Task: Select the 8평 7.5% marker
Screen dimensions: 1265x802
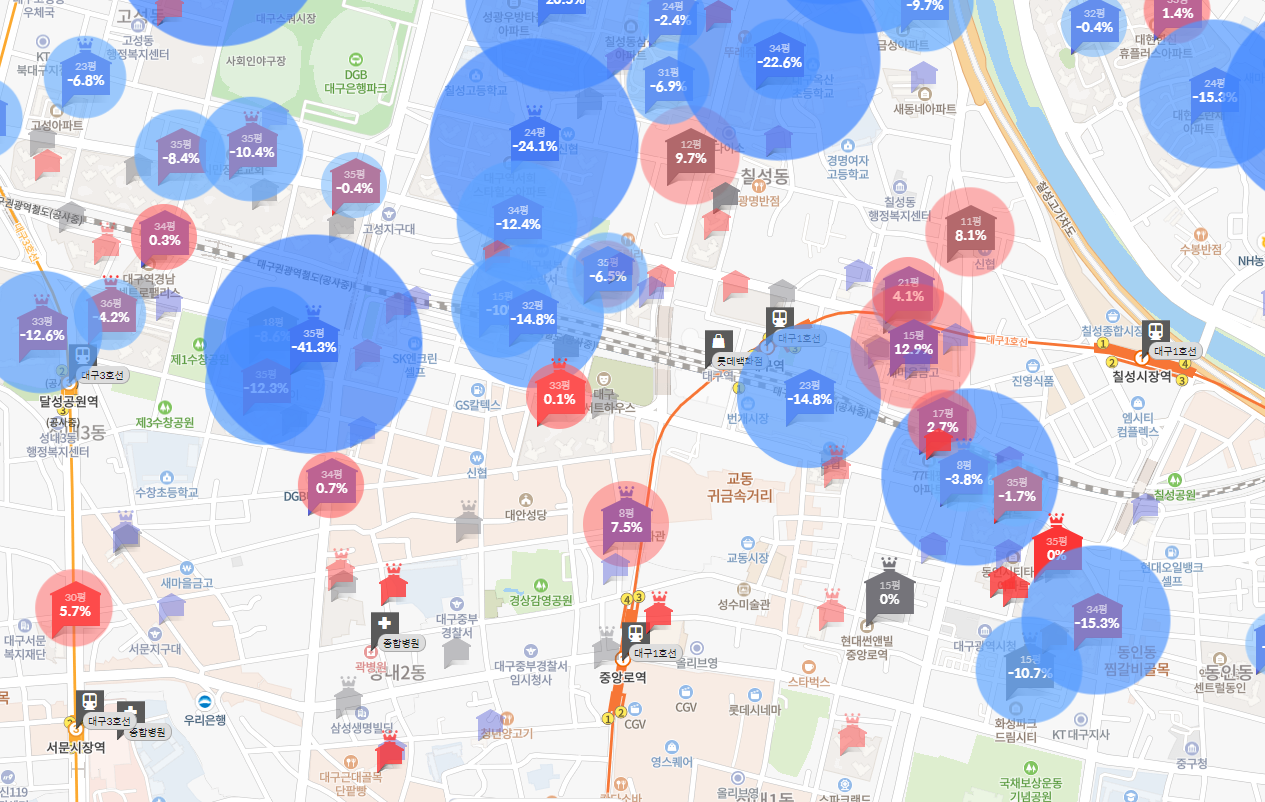Action: click(625, 522)
